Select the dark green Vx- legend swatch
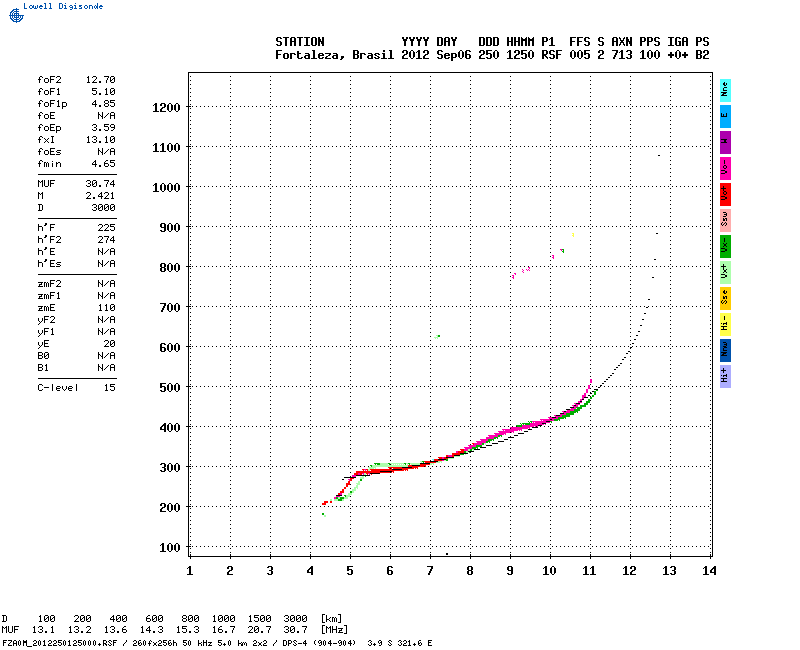Viewport: 800px width, 650px height. coord(725,246)
